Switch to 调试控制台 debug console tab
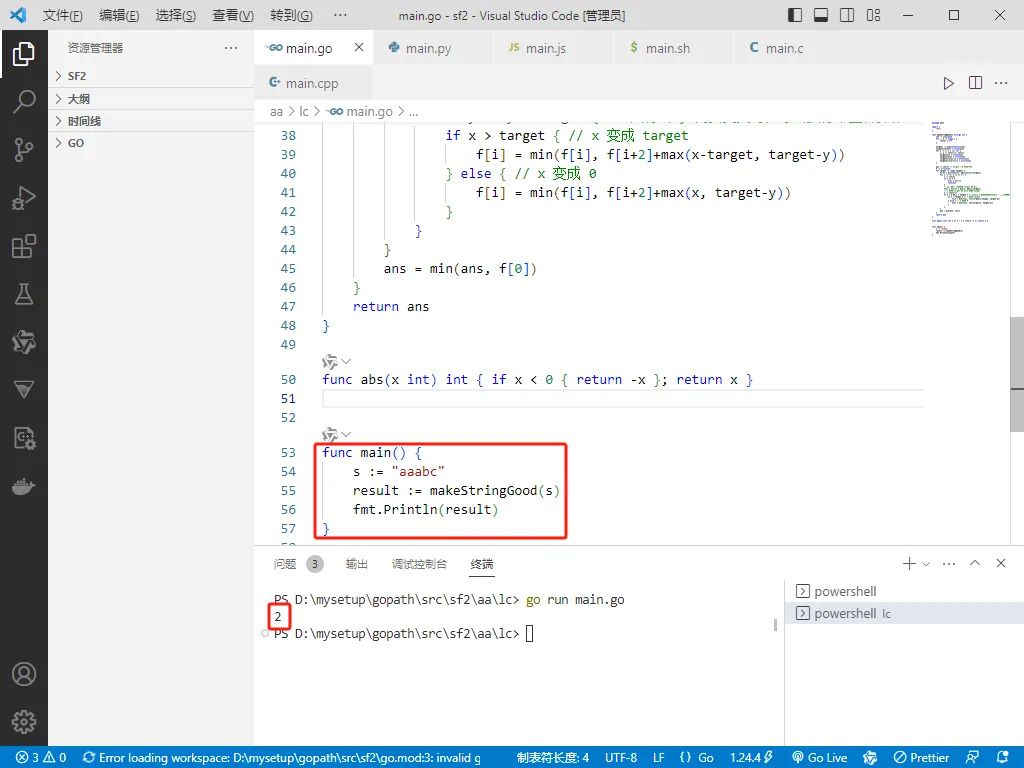 click(419, 564)
